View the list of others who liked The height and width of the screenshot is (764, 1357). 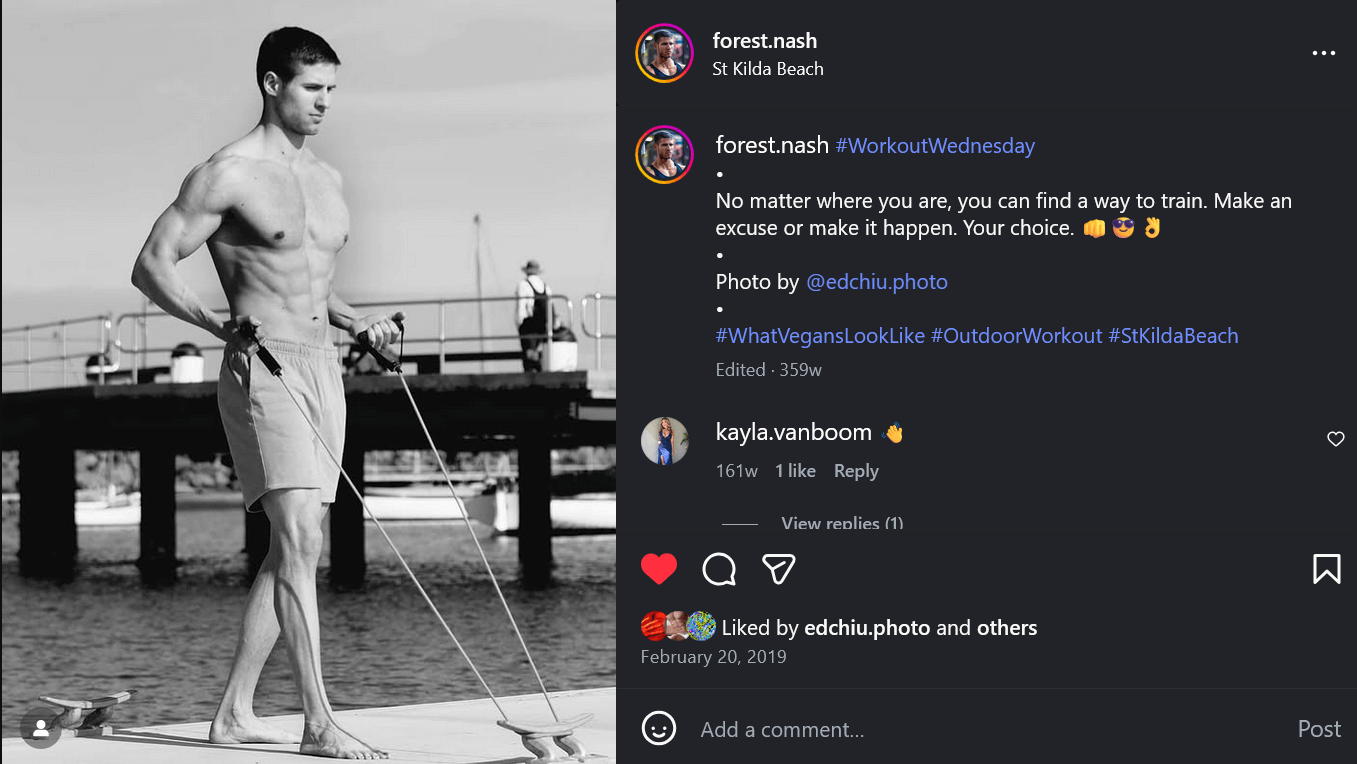pos(1006,628)
